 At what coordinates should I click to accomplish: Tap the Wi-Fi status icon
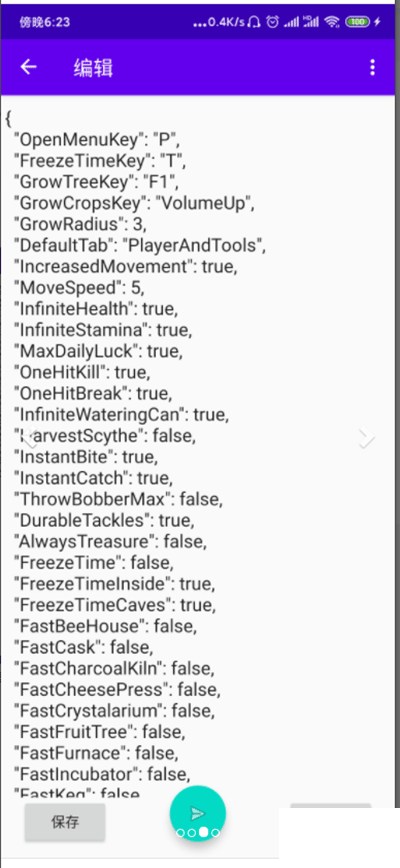click(331, 22)
